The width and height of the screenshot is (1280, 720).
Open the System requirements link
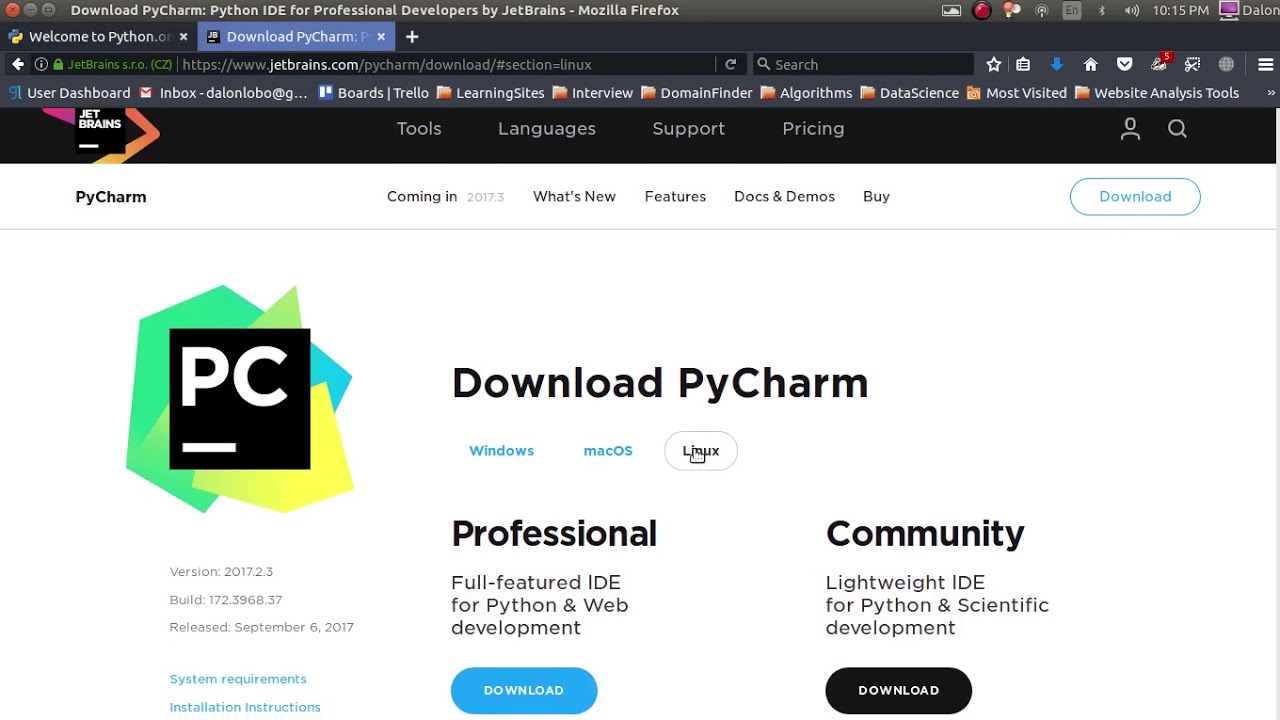(x=238, y=679)
